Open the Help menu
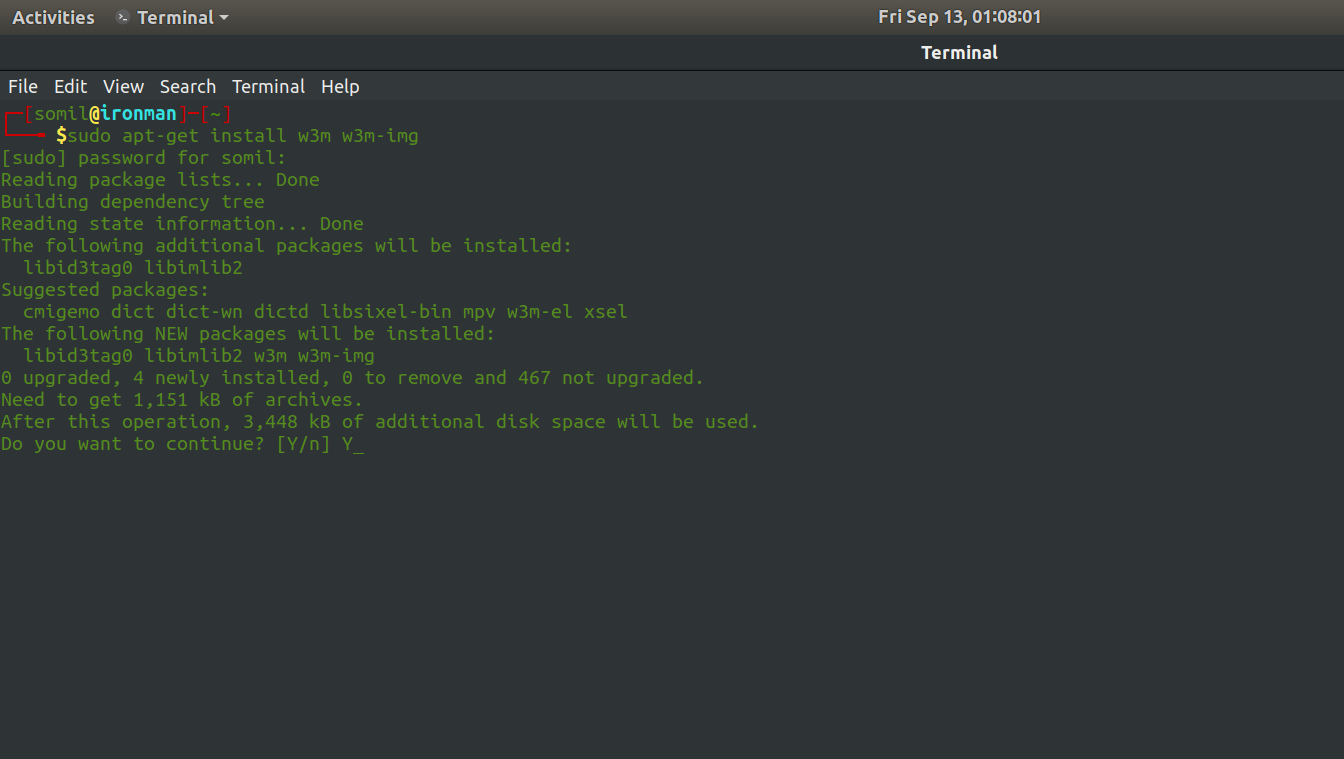Viewport: 1344px width, 759px height. point(340,87)
